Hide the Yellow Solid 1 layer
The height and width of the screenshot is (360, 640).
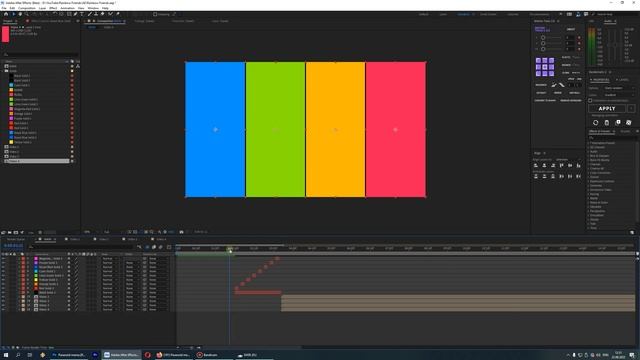click(x=3, y=280)
